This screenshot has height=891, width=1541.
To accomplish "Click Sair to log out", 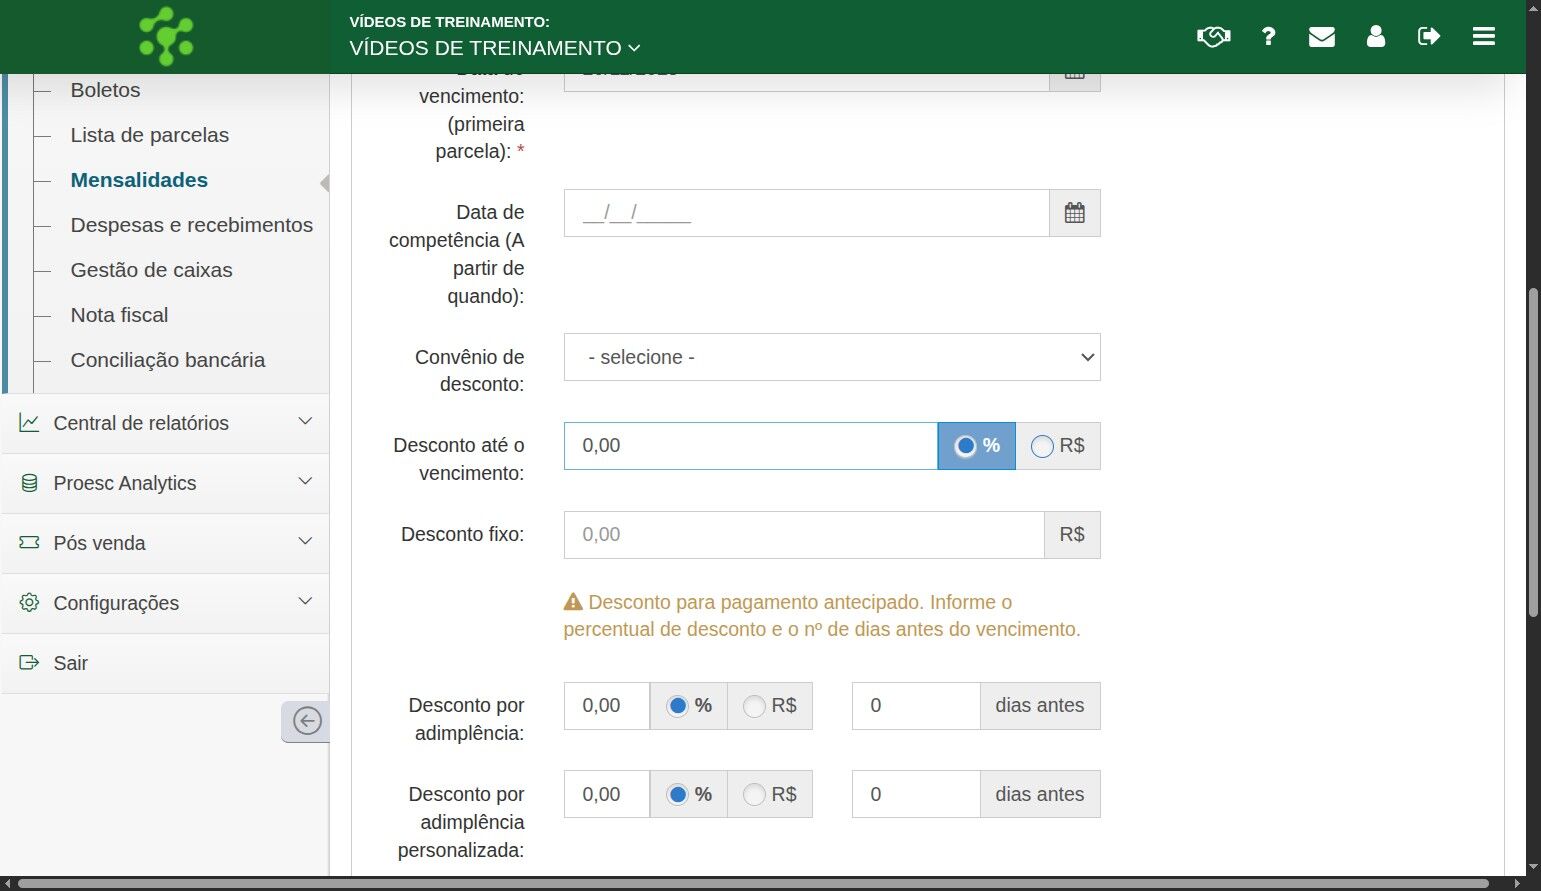I will (71, 663).
